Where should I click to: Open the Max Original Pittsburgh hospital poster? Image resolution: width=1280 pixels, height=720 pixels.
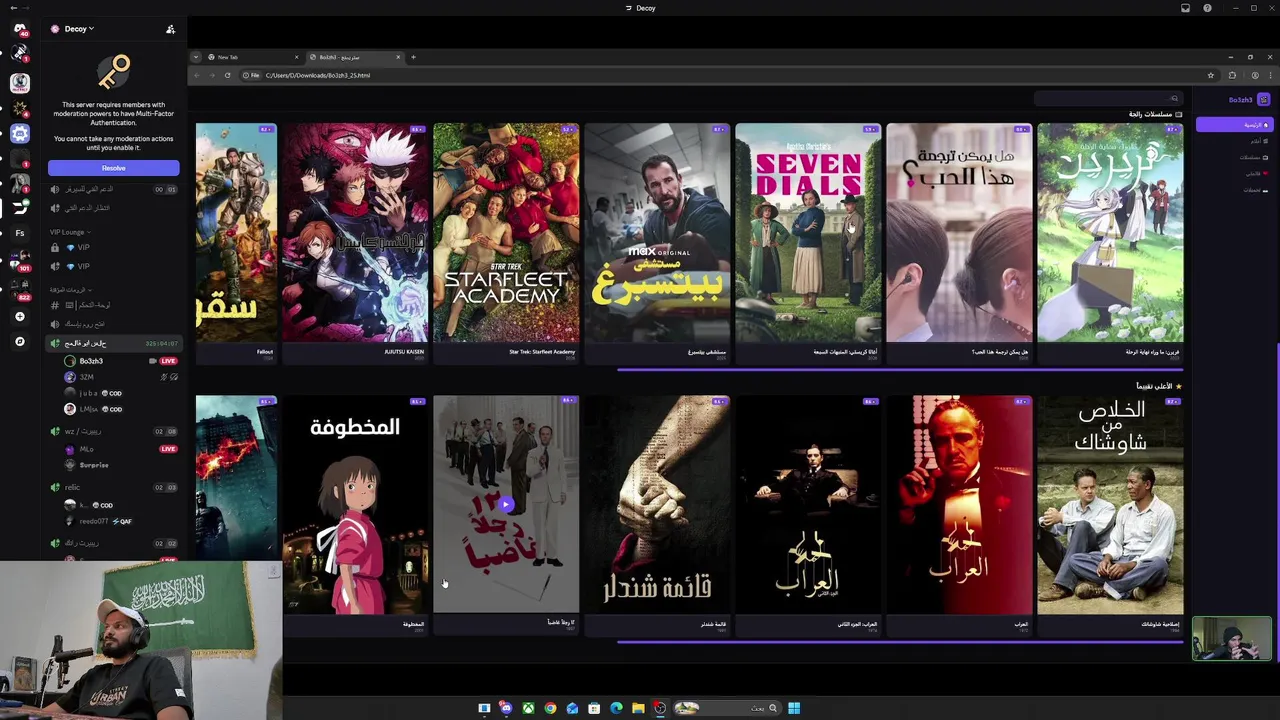(x=657, y=233)
